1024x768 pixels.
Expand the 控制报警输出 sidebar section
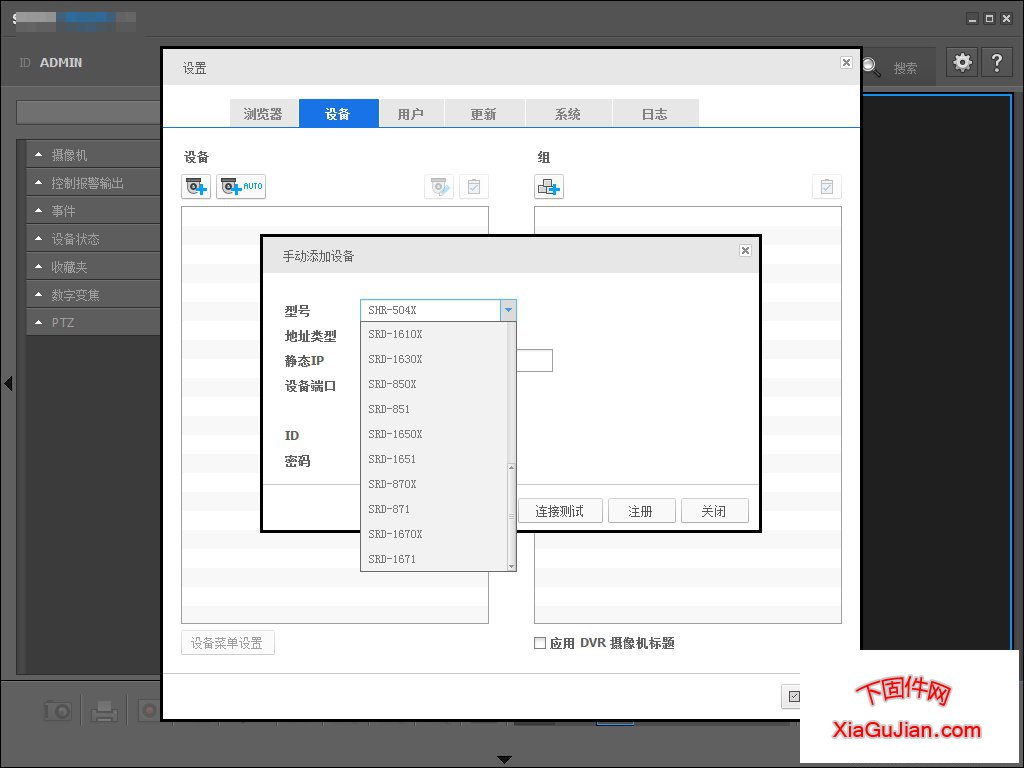93,183
